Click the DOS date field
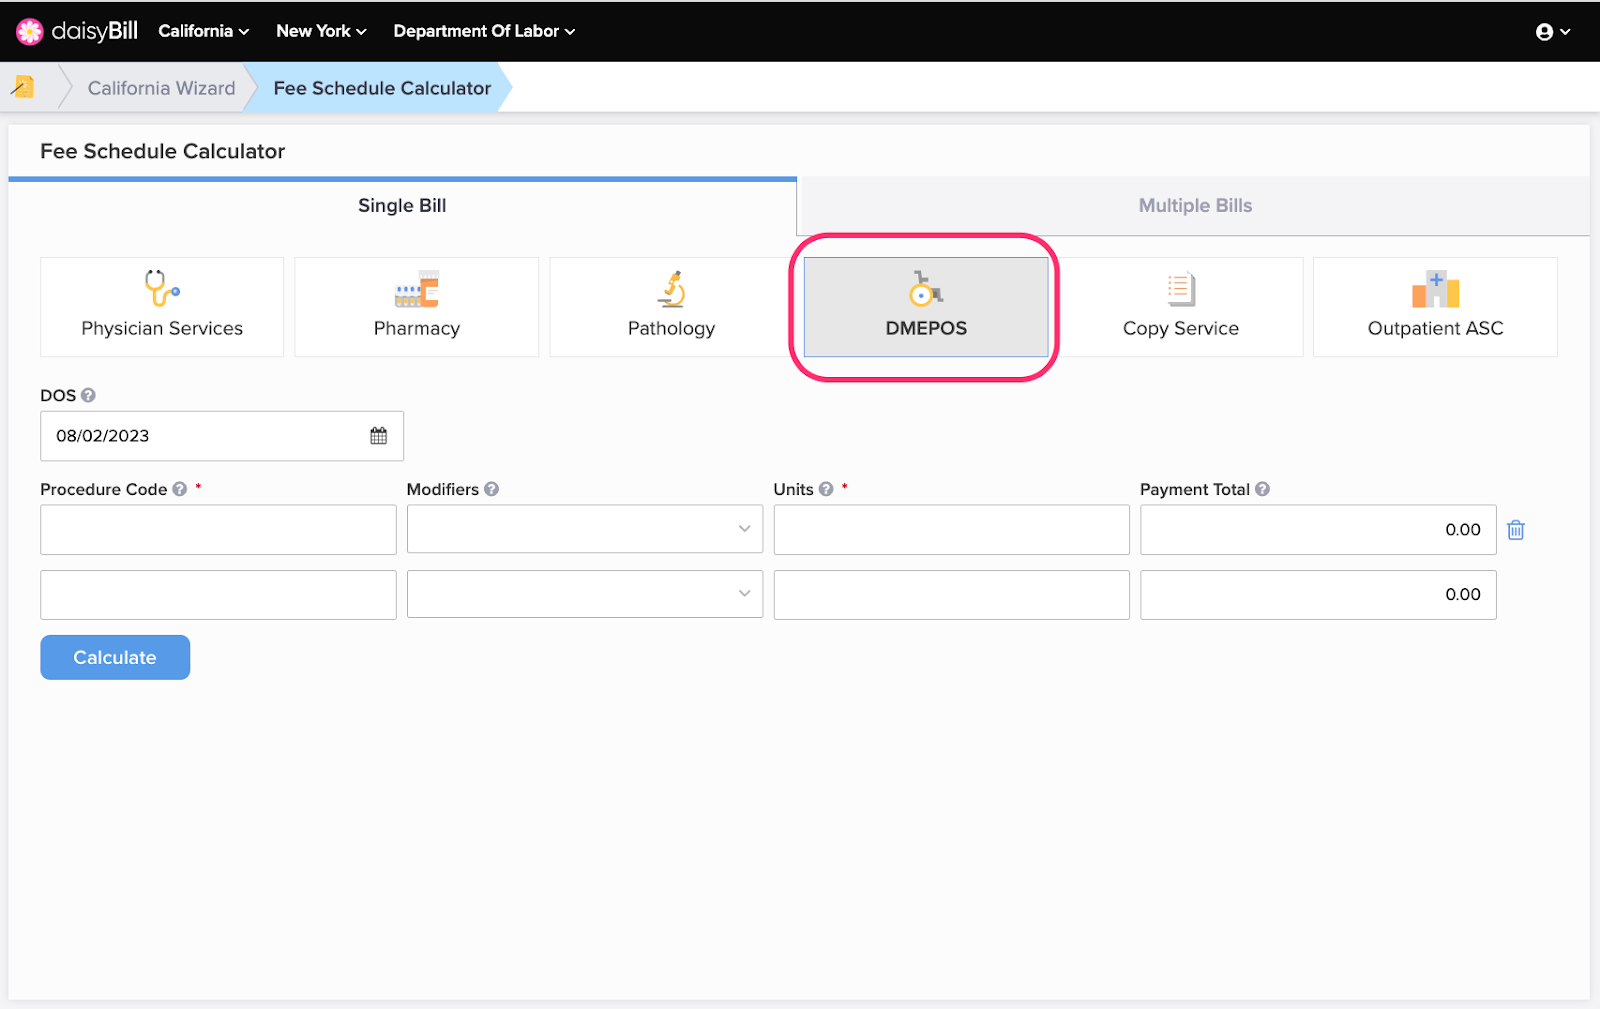Viewport: 1600px width, 1009px height. 222,436
